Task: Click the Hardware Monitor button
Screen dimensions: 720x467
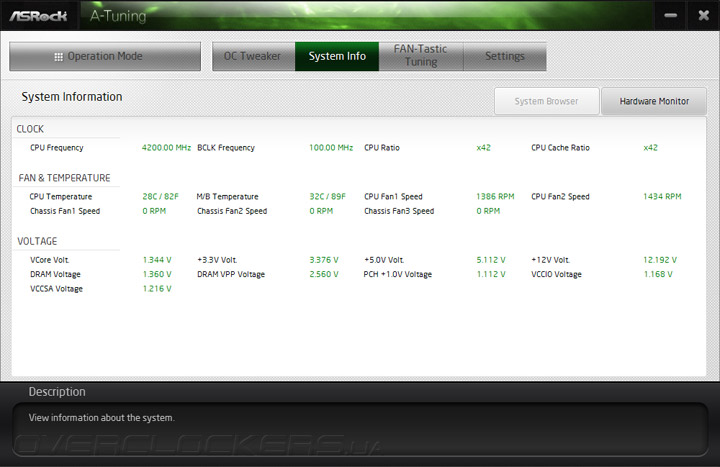Action: [x=654, y=101]
